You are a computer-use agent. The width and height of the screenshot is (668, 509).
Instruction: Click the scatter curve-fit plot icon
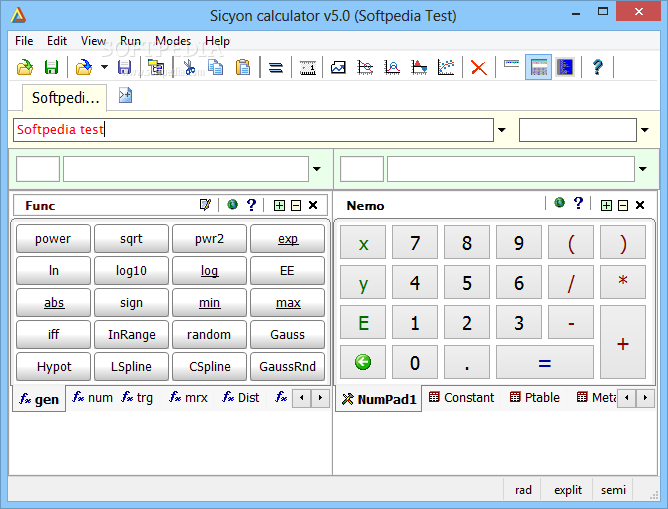[x=446, y=67]
